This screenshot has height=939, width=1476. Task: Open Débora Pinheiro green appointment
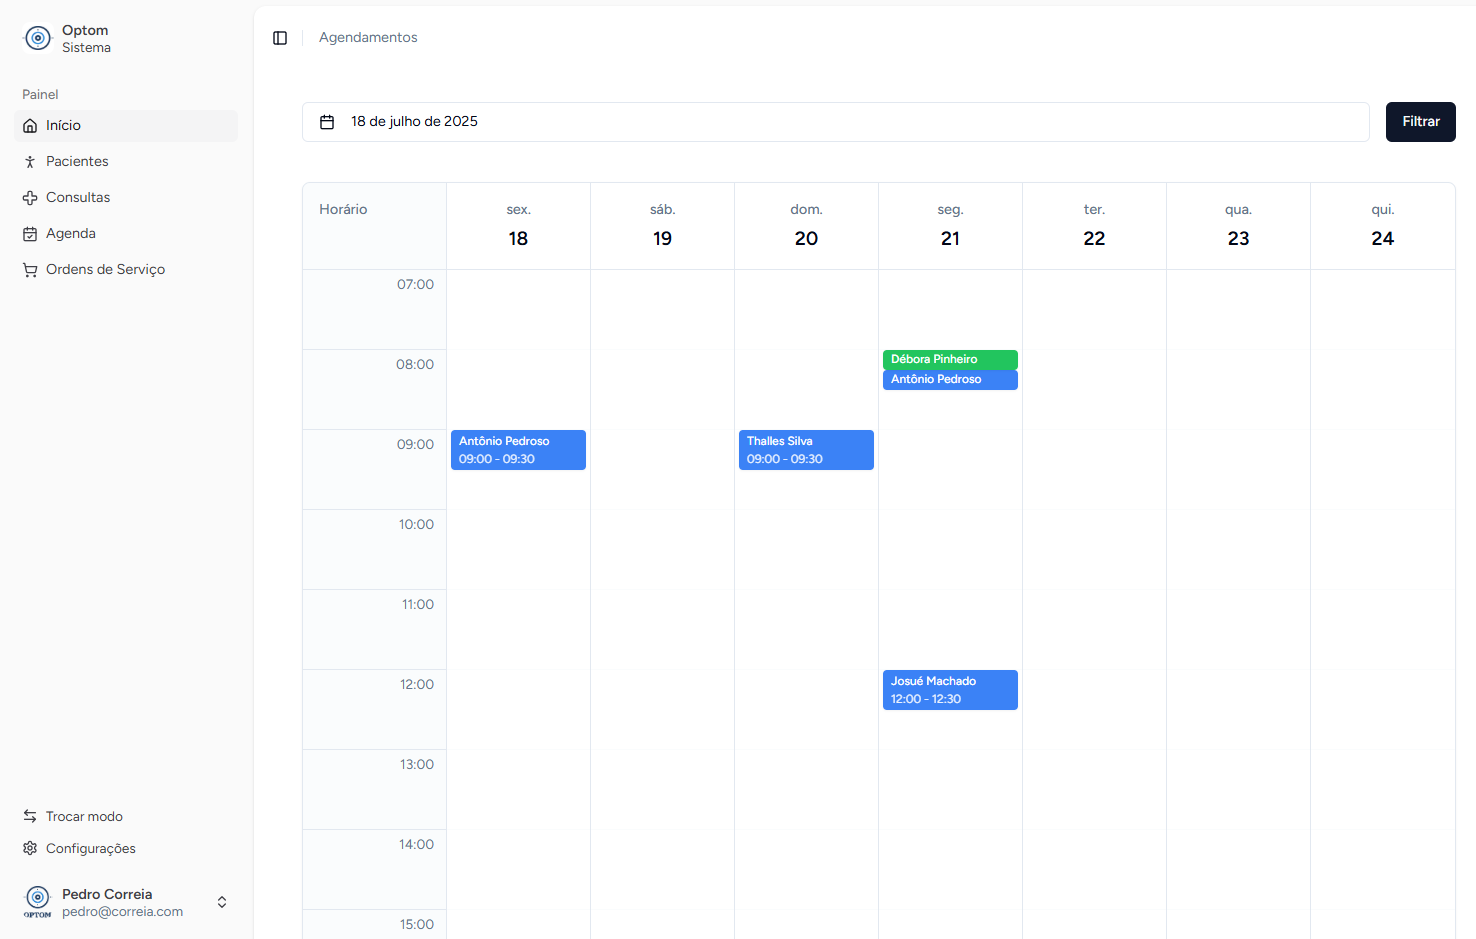[x=949, y=359]
